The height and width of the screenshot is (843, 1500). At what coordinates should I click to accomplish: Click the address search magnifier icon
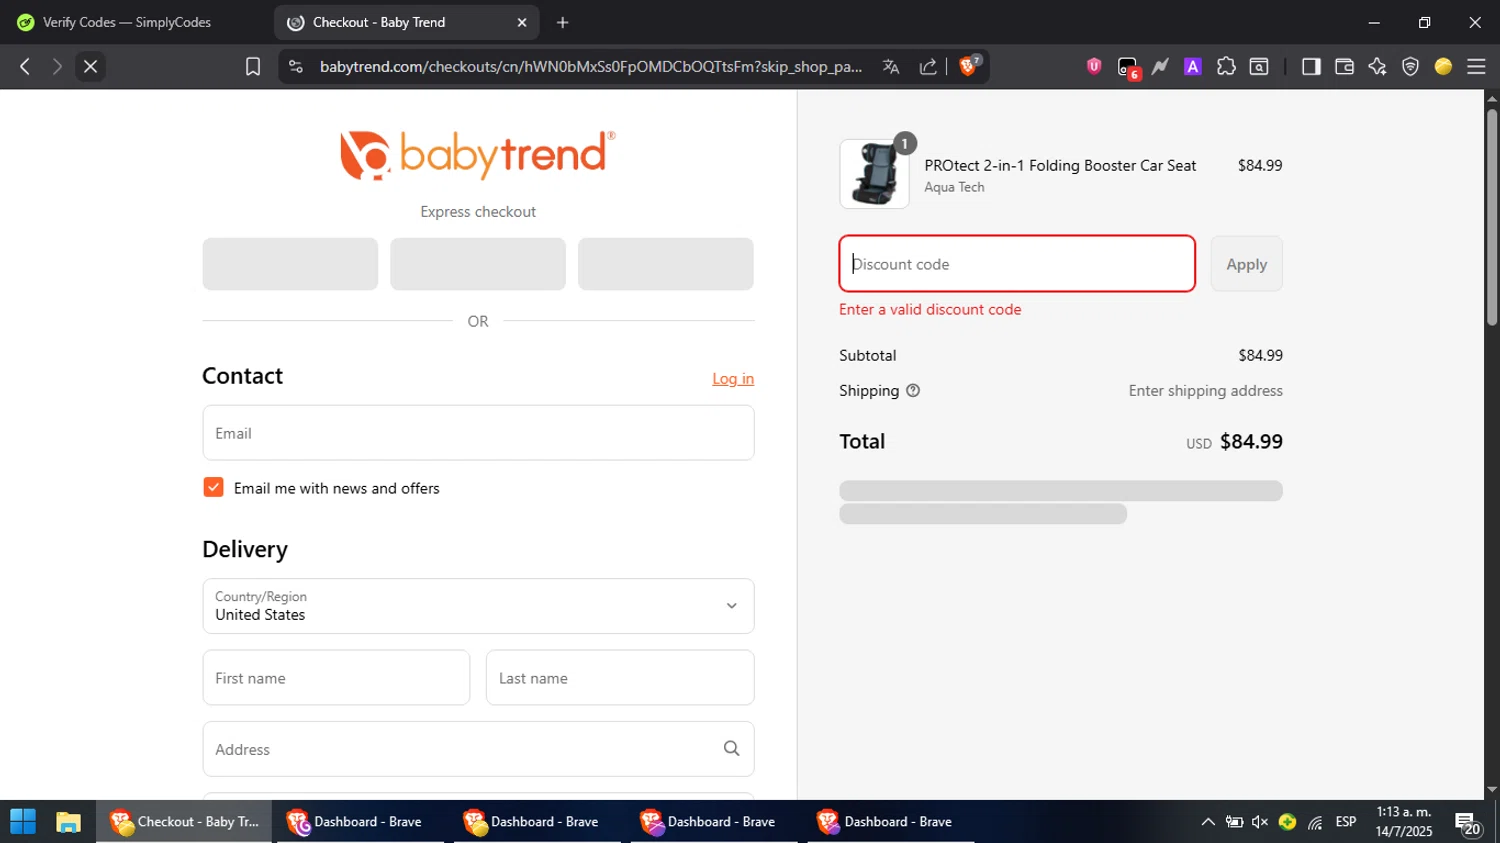click(731, 748)
